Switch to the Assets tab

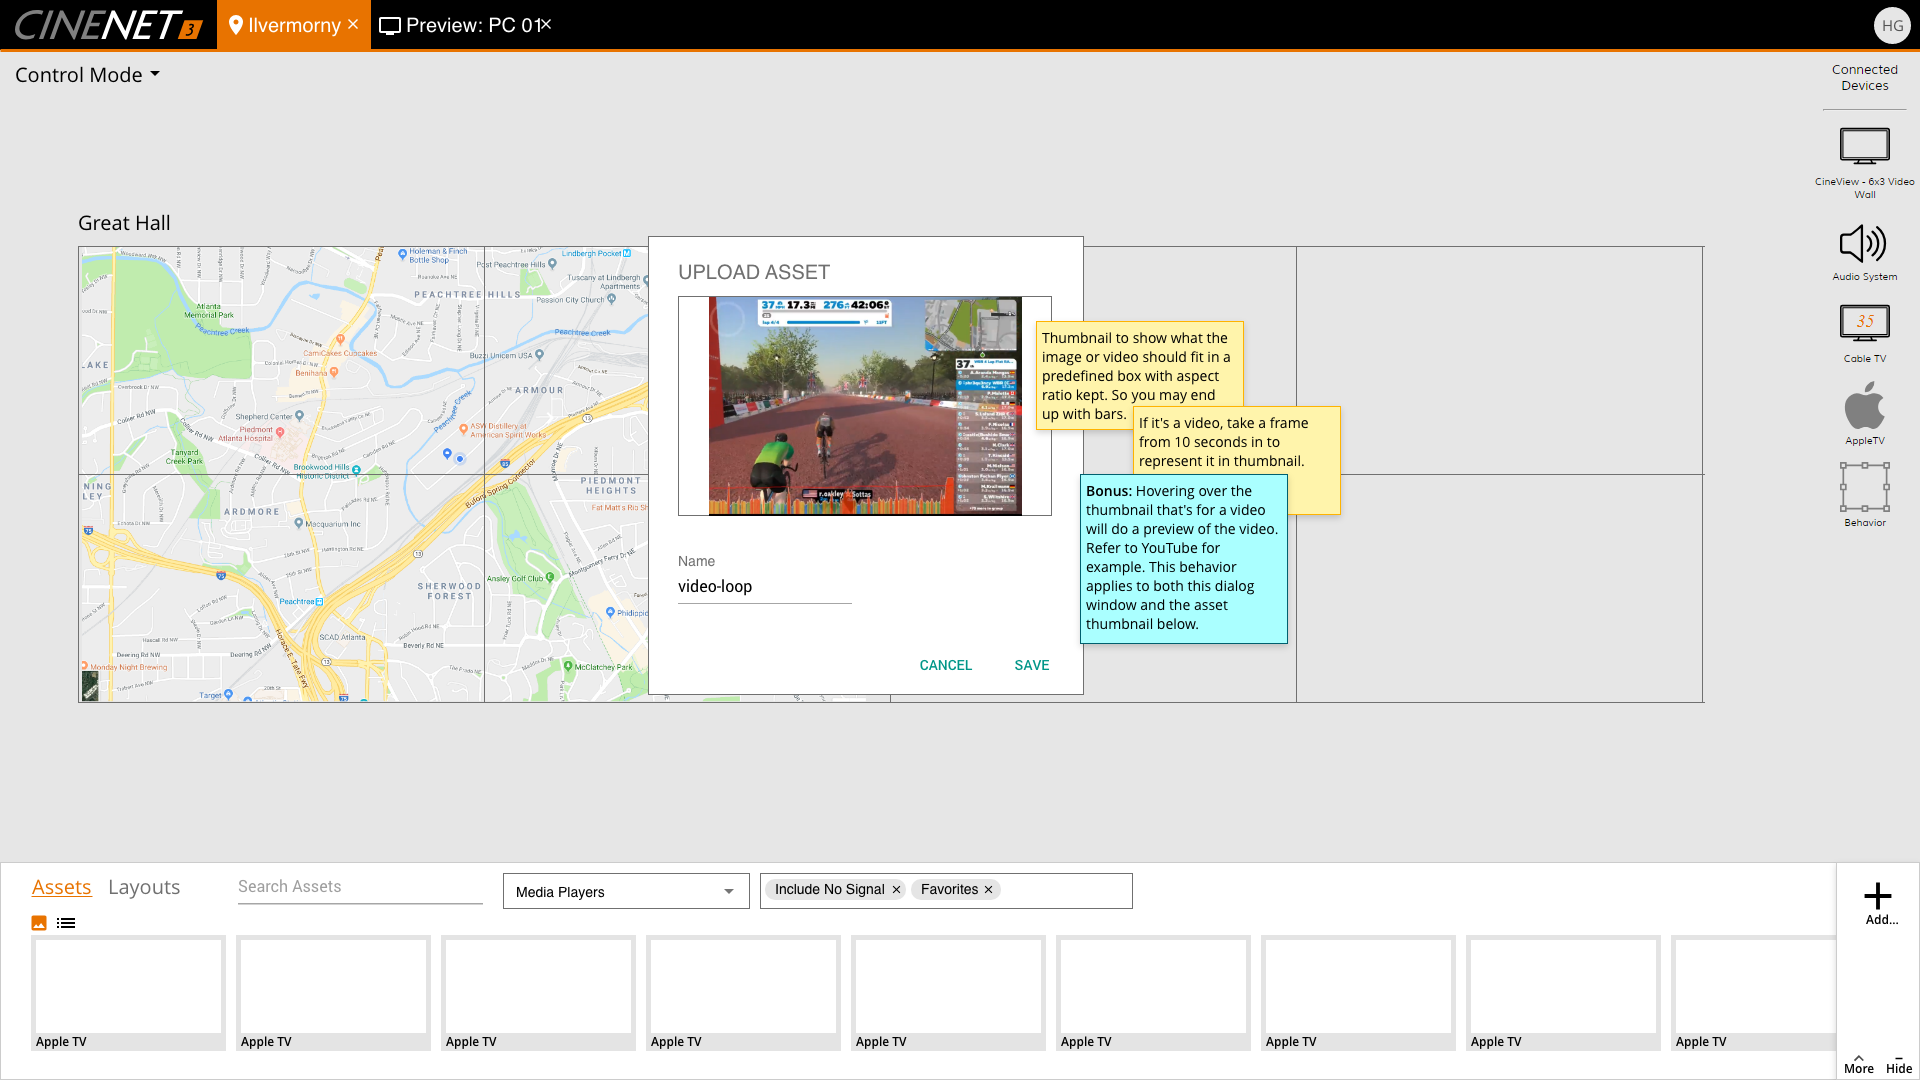(62, 888)
